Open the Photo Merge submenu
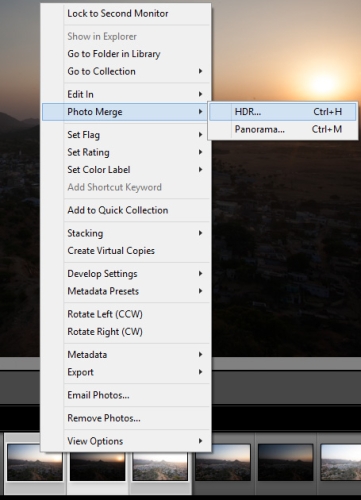Screen dimensions: 361x500 click(126, 112)
